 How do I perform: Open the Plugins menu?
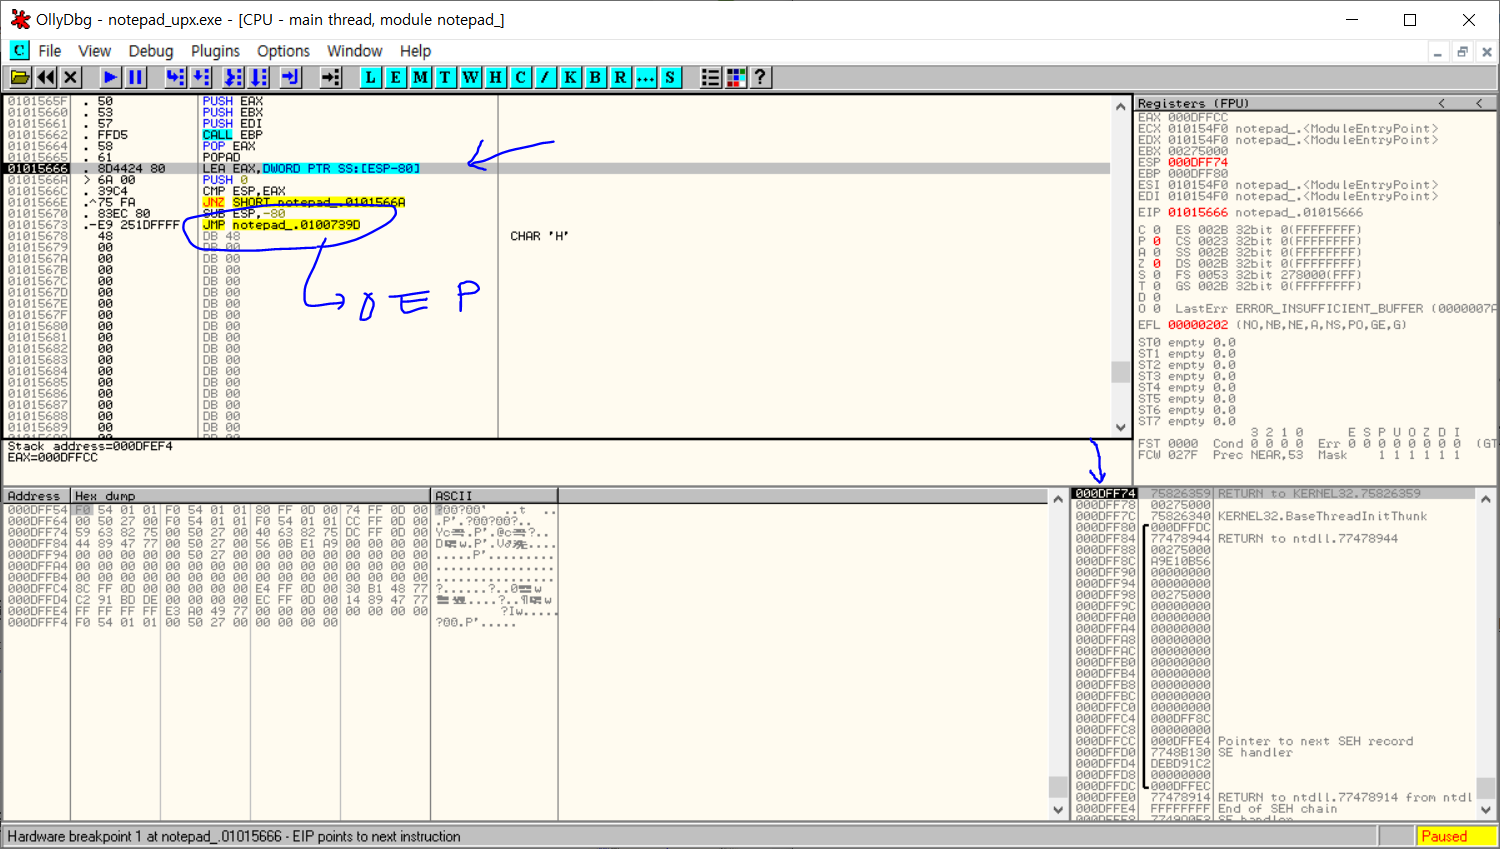pos(215,51)
